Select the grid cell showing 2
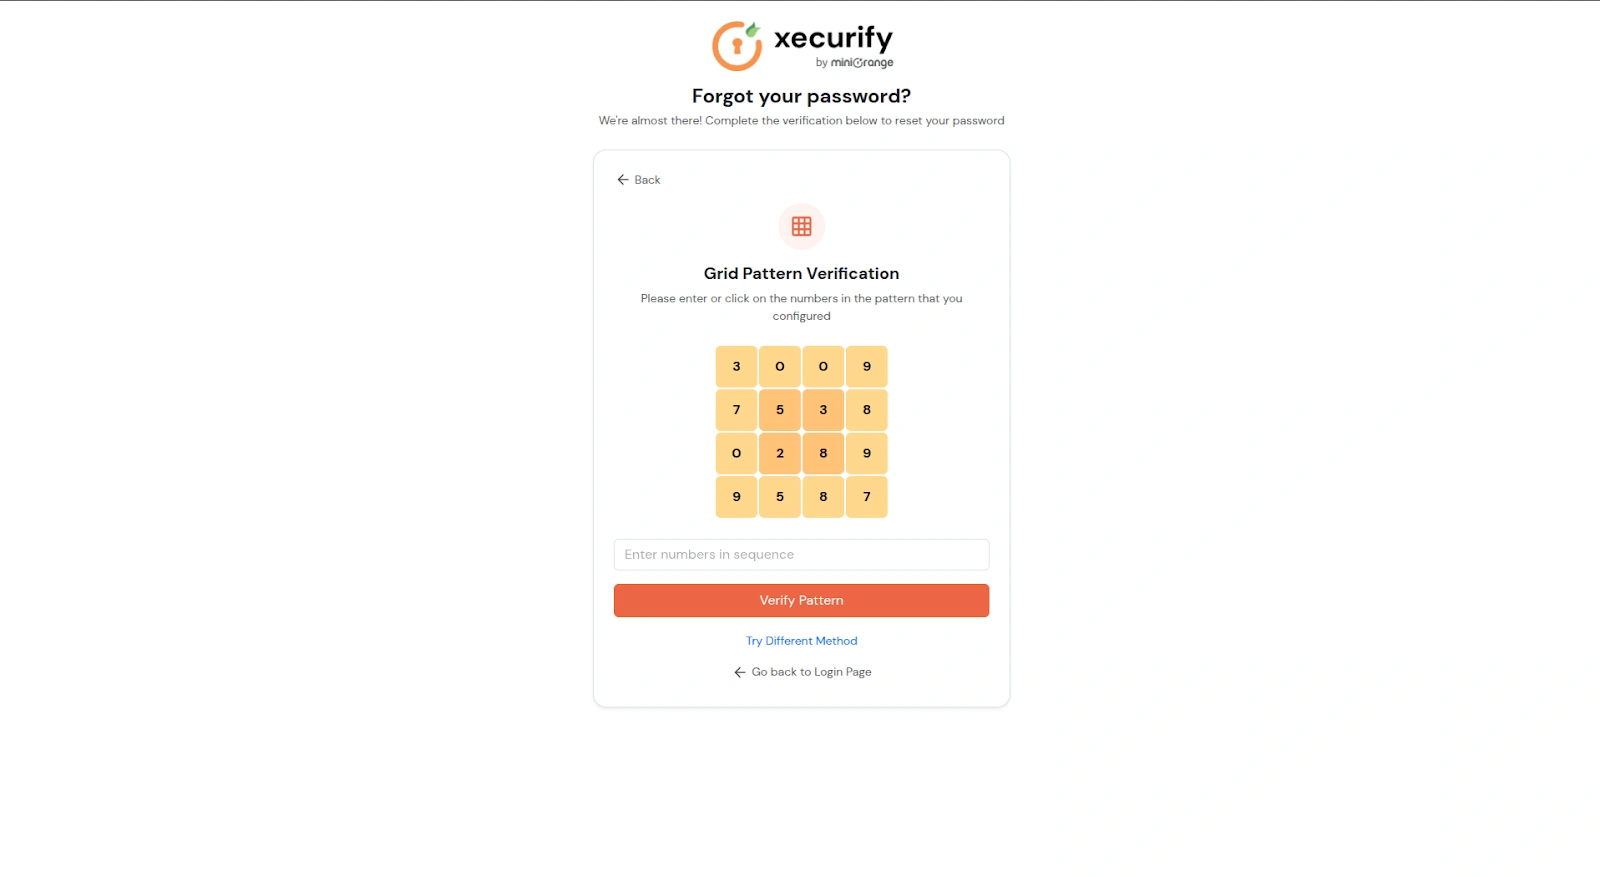Screen dimensions: 1600x877 (780, 453)
